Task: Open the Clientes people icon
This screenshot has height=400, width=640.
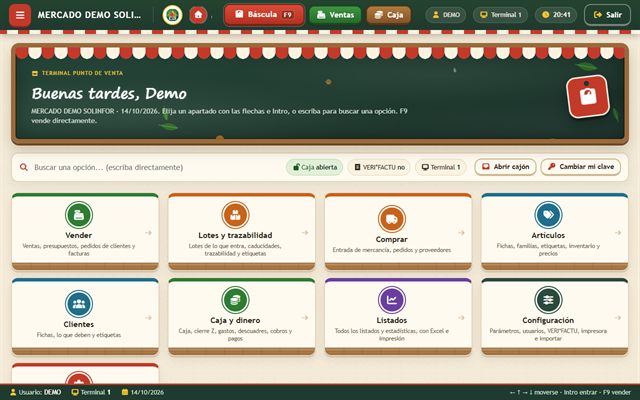Action: point(79,304)
